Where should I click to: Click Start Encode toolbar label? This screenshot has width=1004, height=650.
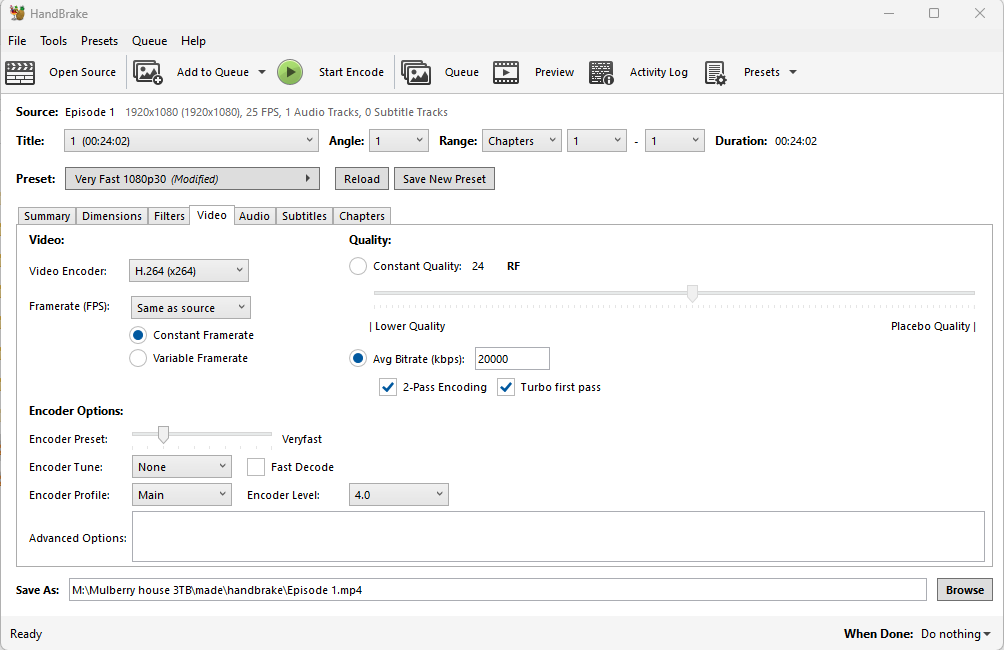(x=352, y=72)
